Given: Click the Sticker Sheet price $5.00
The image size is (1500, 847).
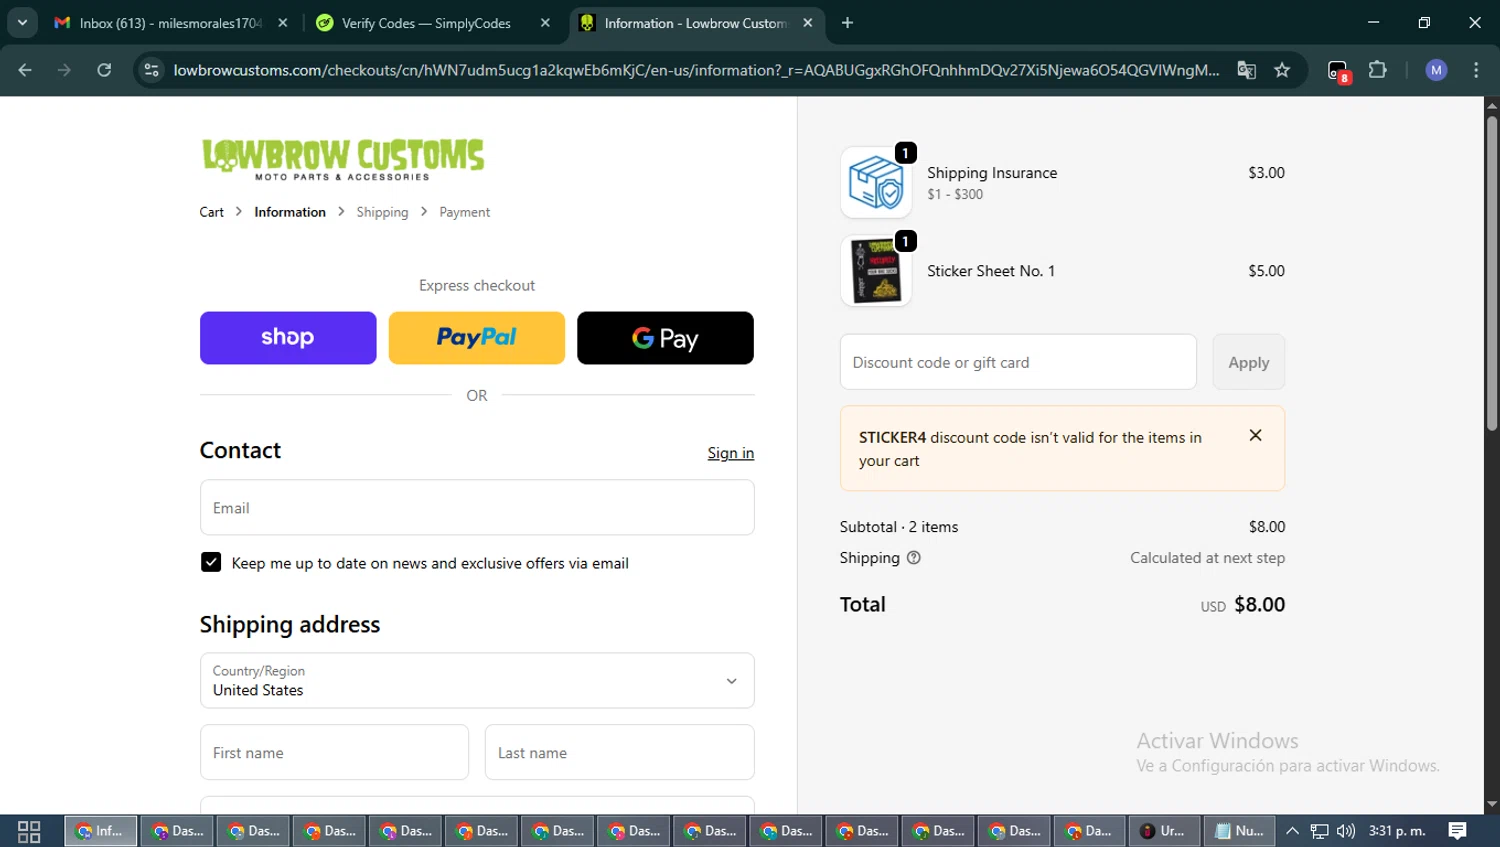Looking at the screenshot, I should (1266, 271).
